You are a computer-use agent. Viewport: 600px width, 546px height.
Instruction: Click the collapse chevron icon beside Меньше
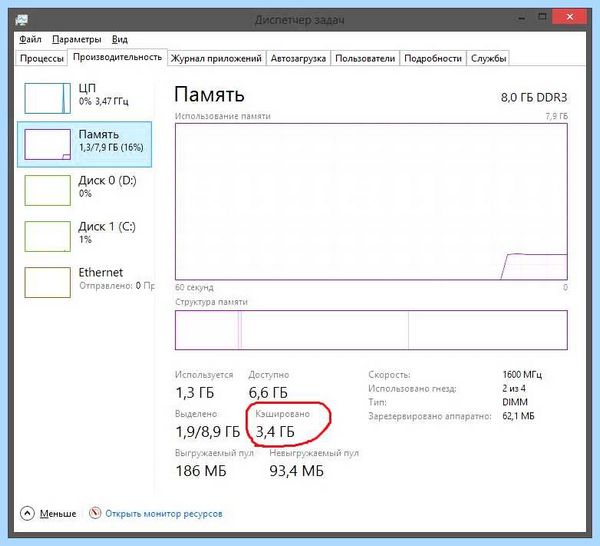click(27, 513)
